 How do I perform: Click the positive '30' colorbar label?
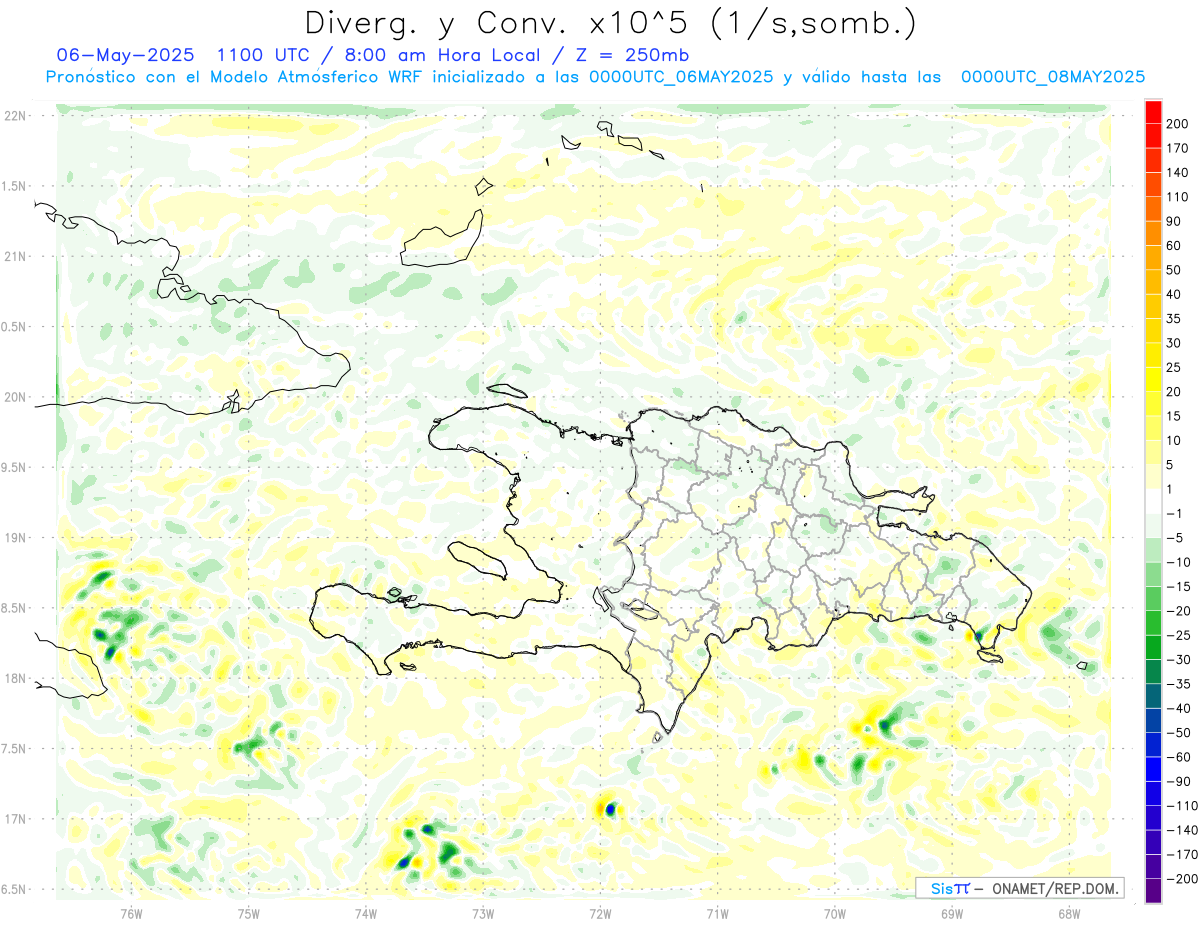tap(1174, 343)
